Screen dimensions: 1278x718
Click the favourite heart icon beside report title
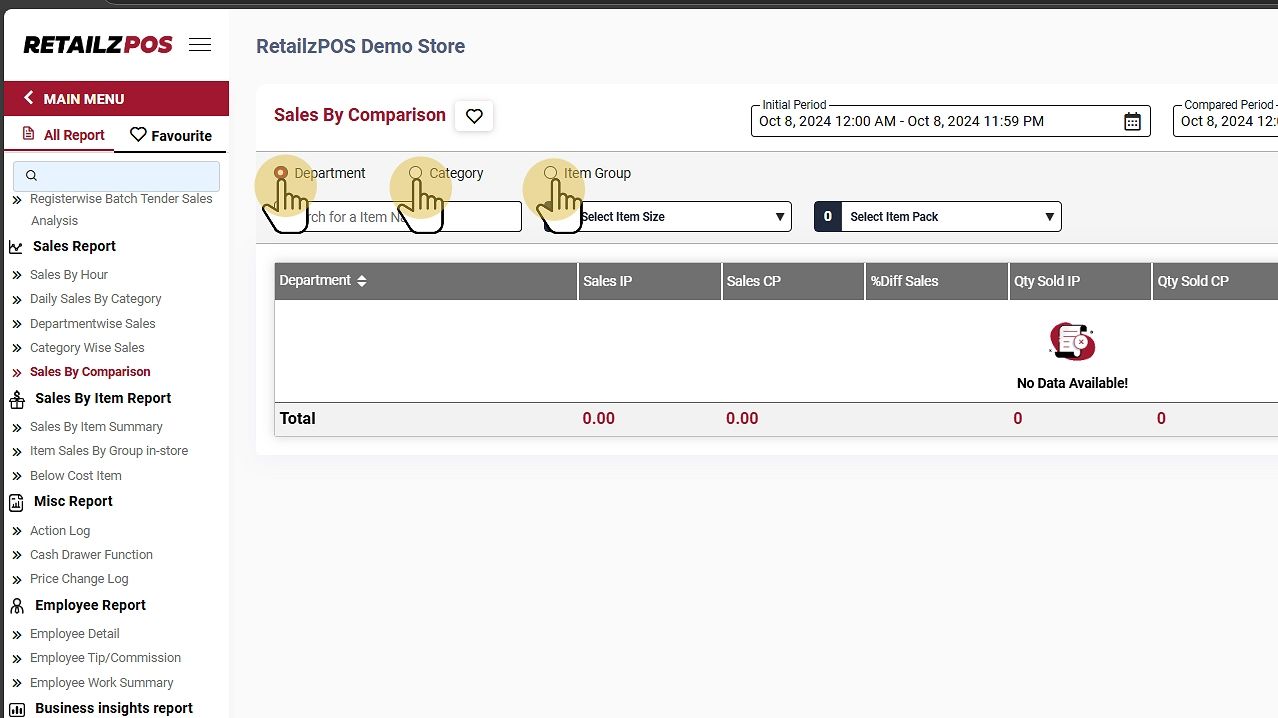pyautogui.click(x=474, y=116)
